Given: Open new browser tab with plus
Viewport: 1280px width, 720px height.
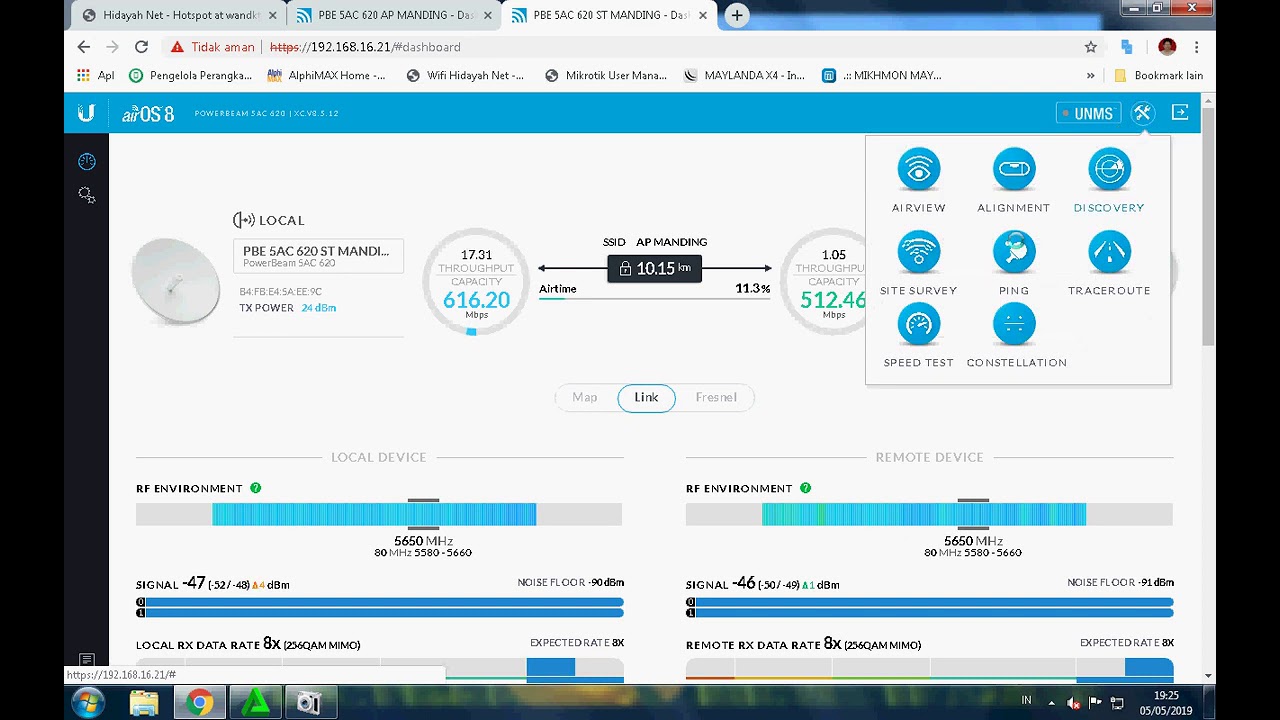Looking at the screenshot, I should click(737, 15).
